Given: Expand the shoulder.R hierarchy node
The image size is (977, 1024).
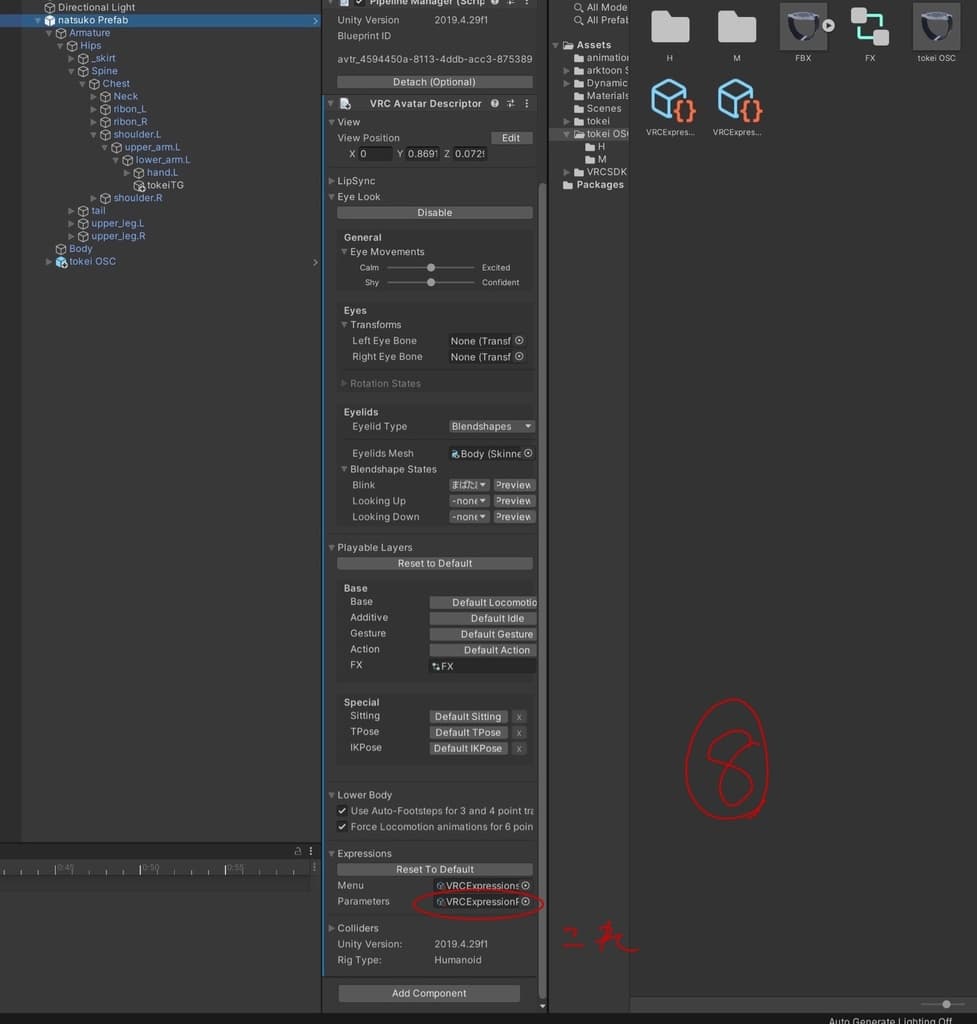Looking at the screenshot, I should (x=94, y=198).
